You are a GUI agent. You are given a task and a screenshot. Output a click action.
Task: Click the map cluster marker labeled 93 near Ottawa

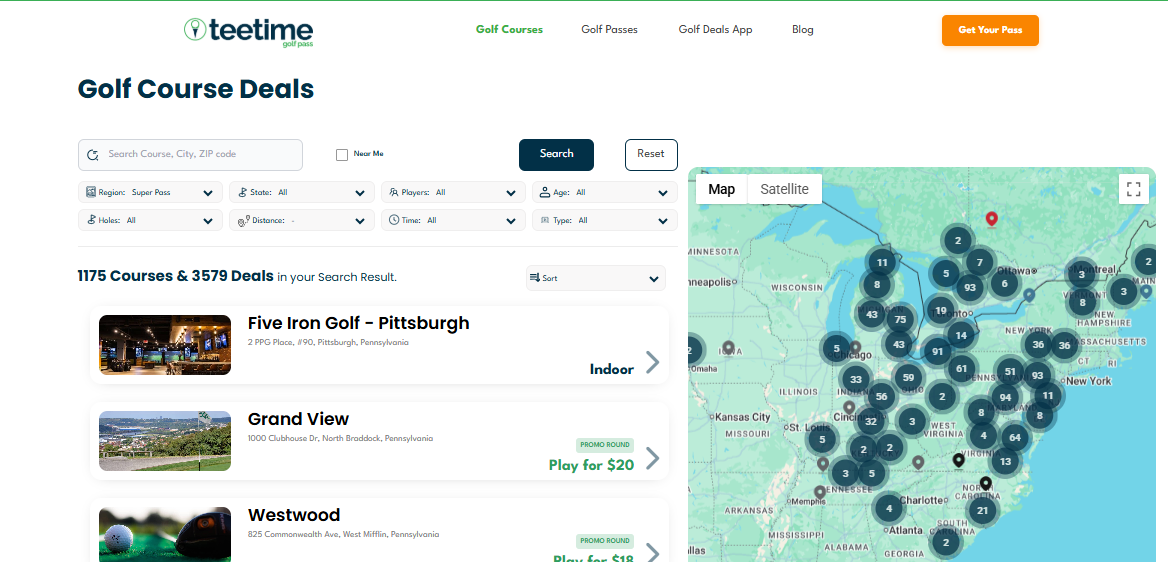point(968,287)
